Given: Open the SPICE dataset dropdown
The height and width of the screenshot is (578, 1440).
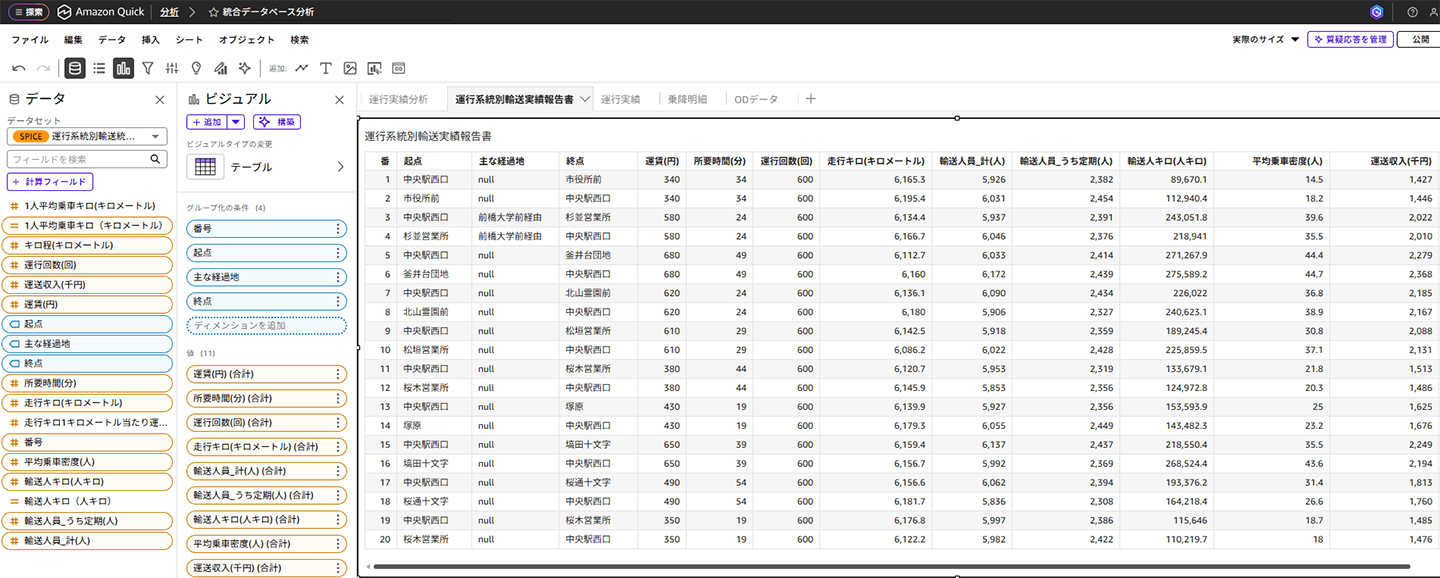Looking at the screenshot, I should point(87,137).
